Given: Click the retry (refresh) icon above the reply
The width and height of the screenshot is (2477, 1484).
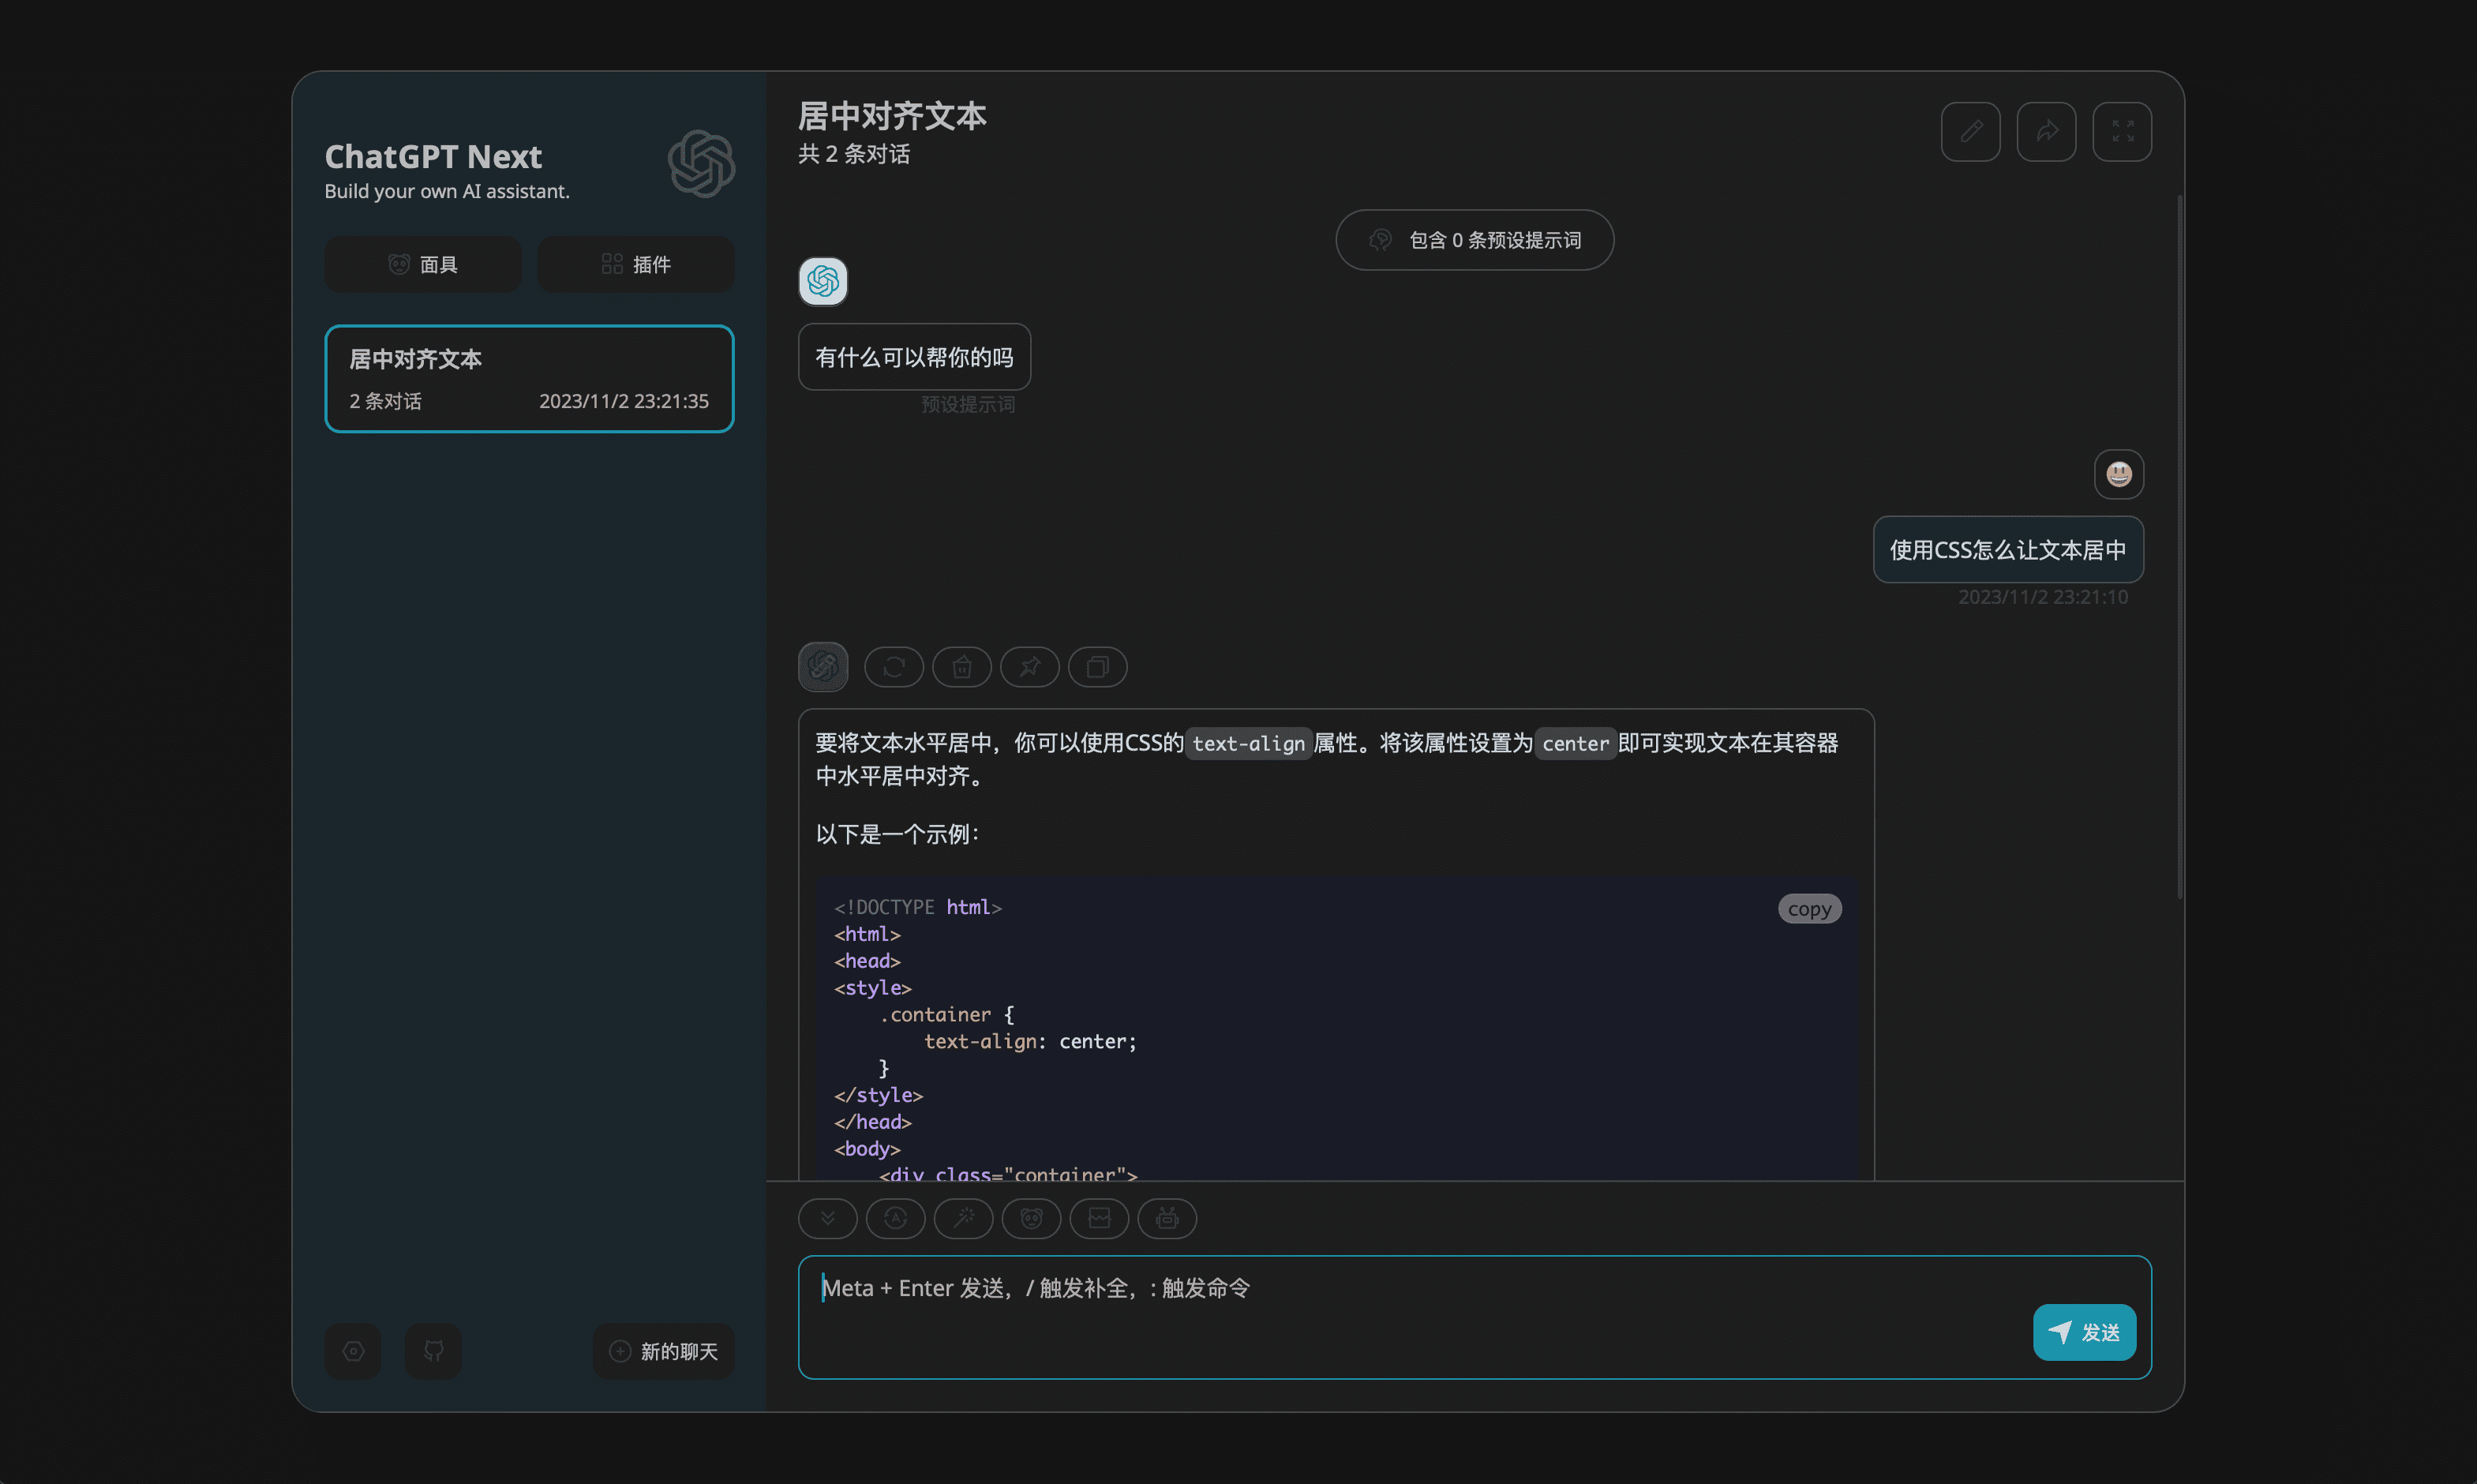Looking at the screenshot, I should (x=893, y=667).
